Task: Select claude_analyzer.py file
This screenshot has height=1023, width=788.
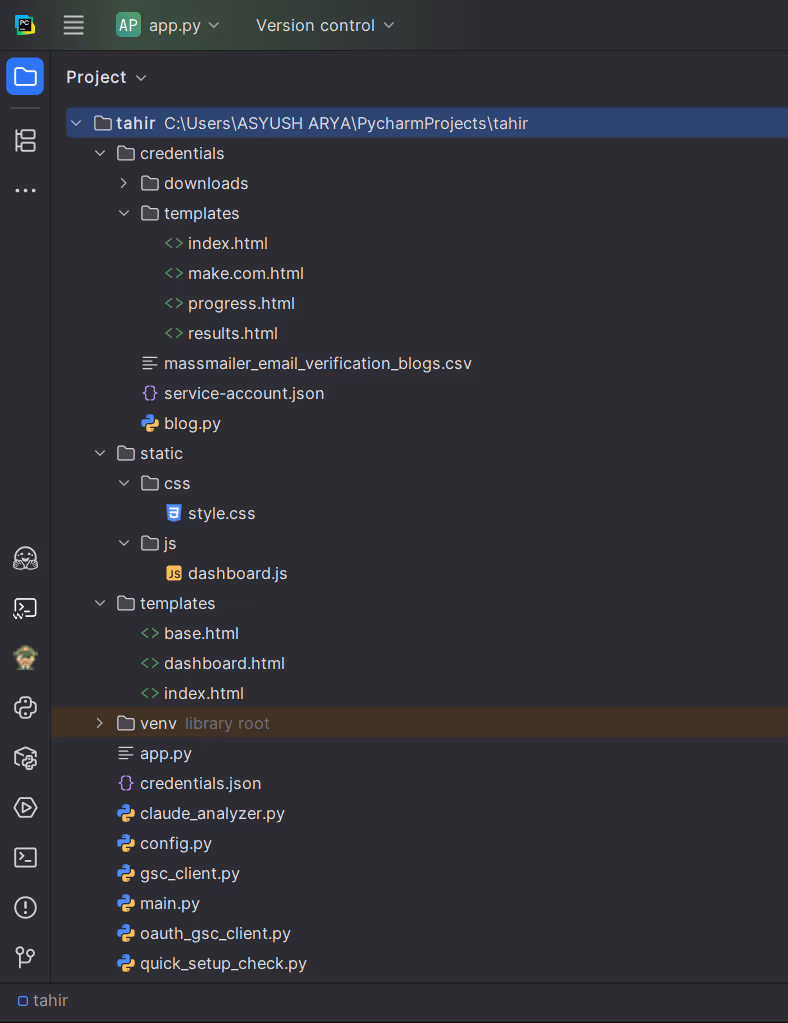Action: pos(212,814)
